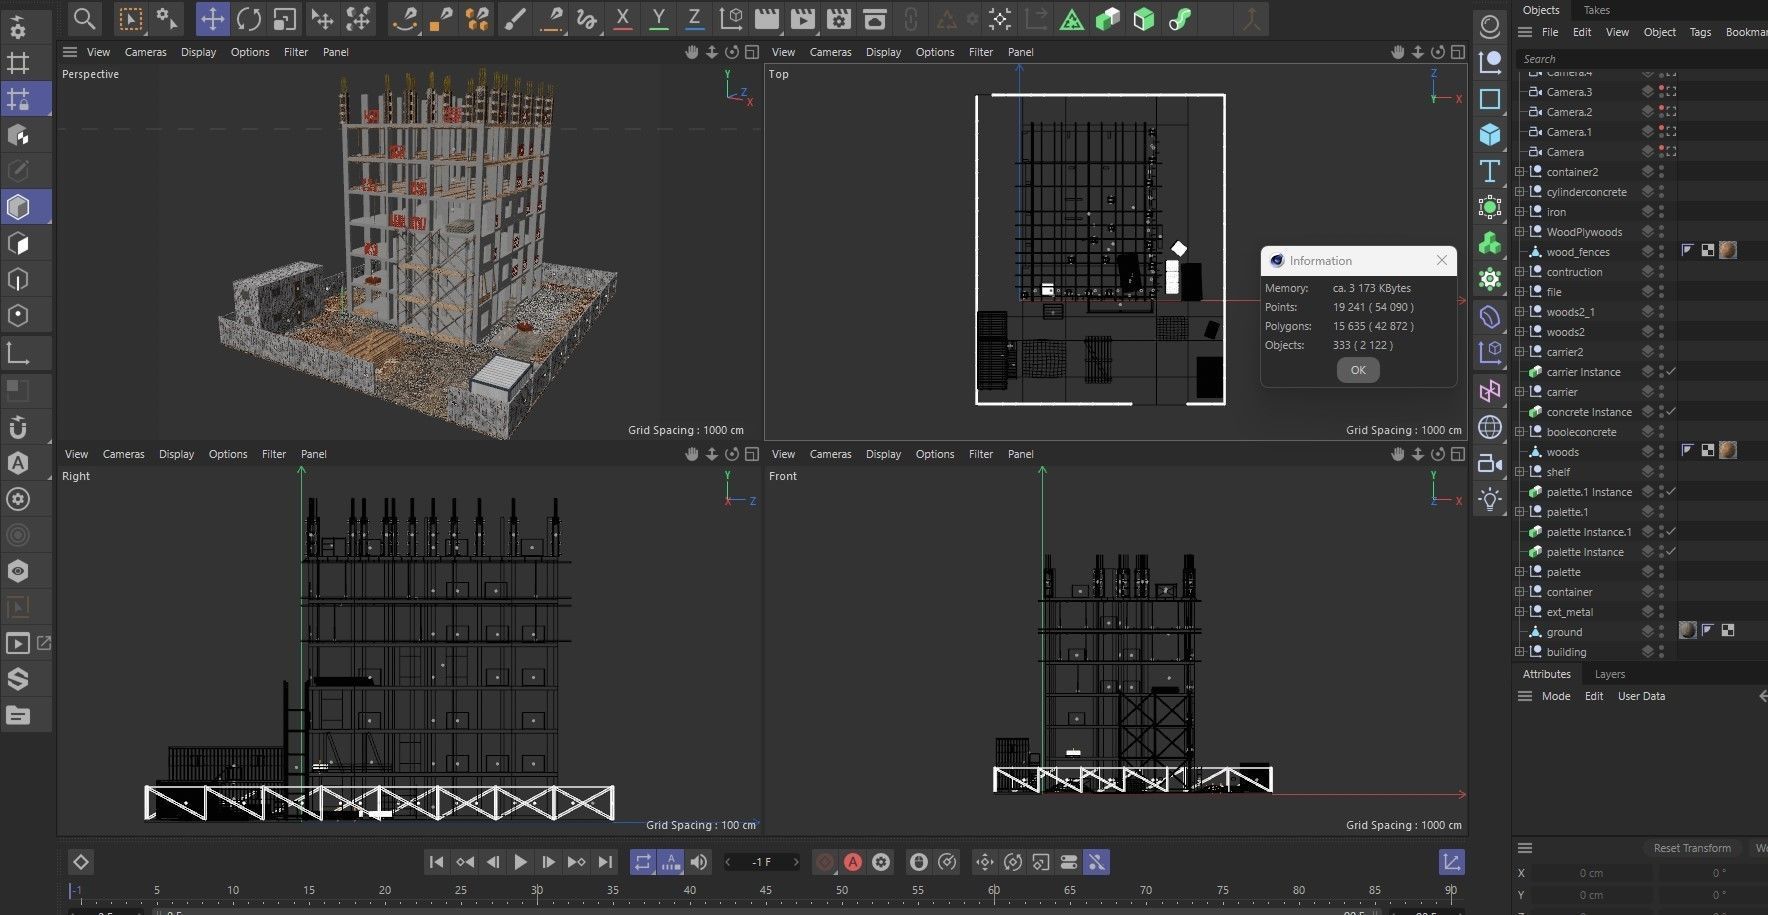
Task: Add a Camera object from palette
Action: (x=1490, y=463)
